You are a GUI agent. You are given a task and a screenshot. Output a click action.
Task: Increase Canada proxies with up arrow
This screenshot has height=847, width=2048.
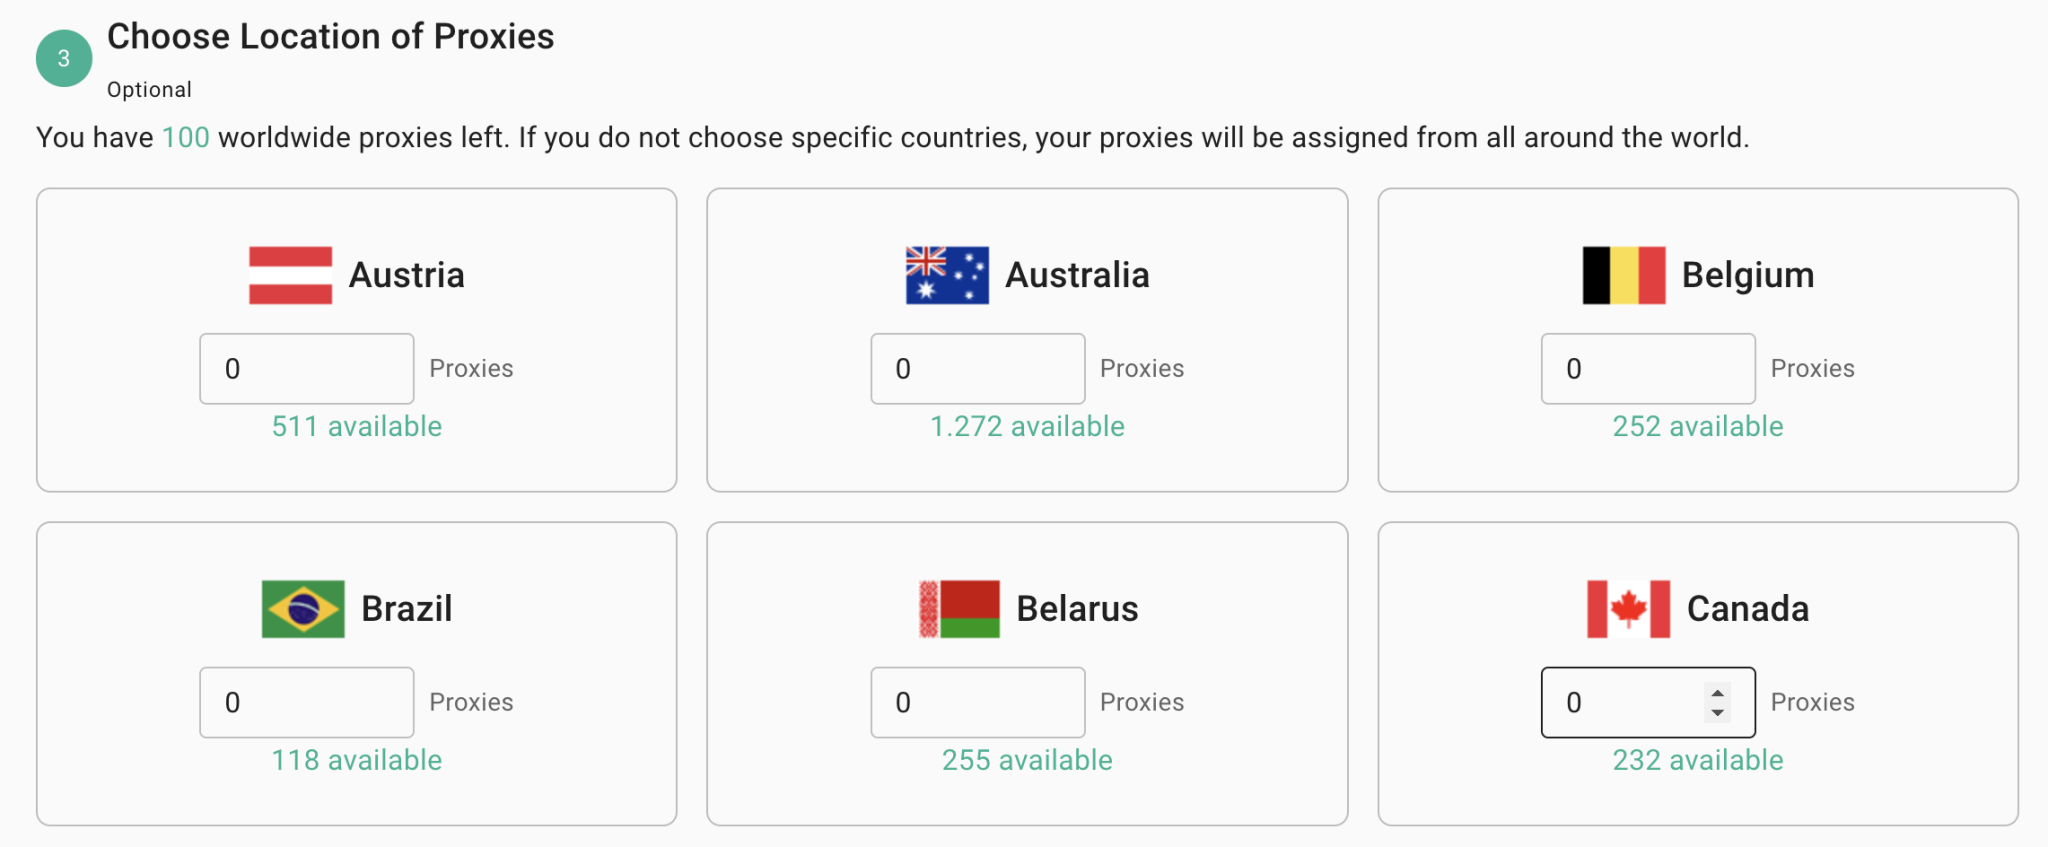pos(1717,693)
